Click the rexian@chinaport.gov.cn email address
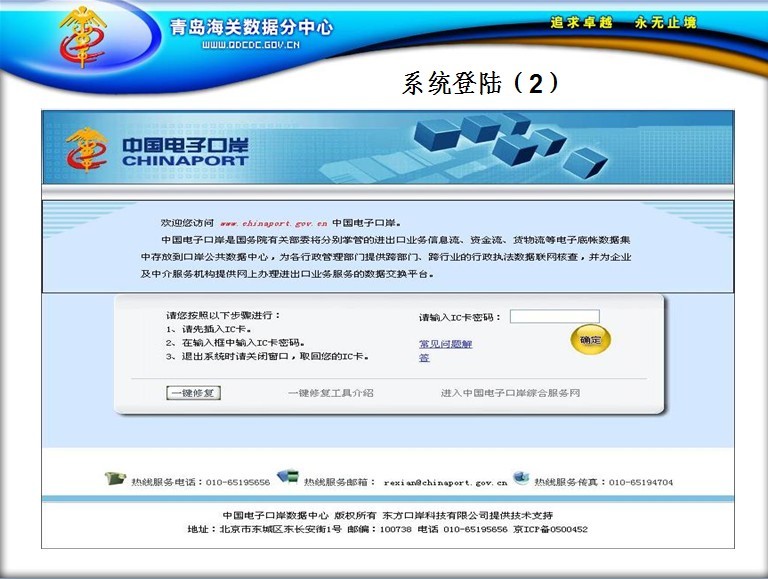The height and width of the screenshot is (579, 768). click(445, 482)
